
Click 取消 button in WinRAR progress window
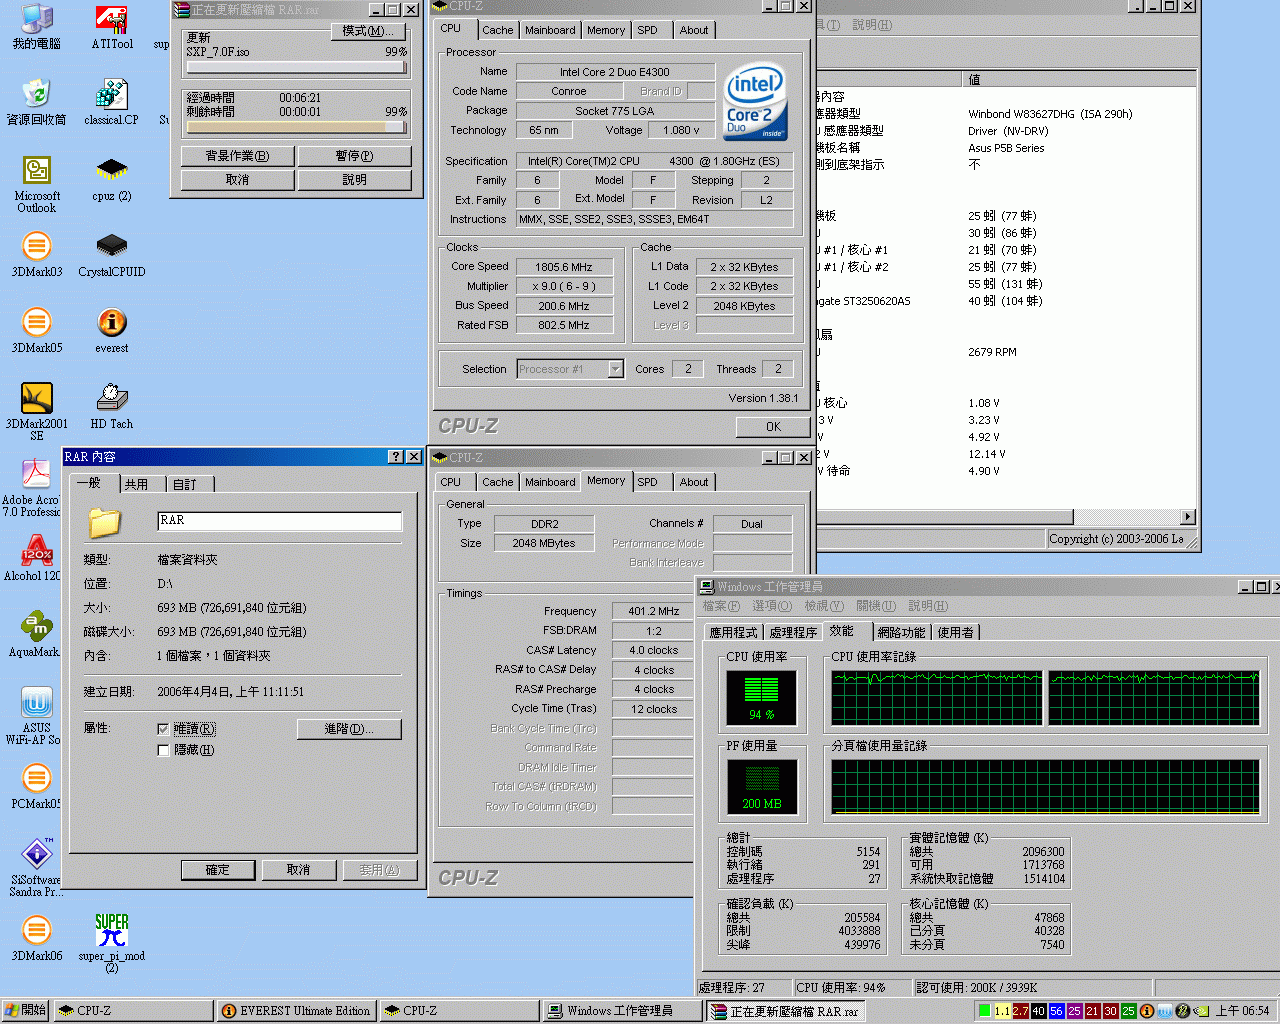pos(237,180)
